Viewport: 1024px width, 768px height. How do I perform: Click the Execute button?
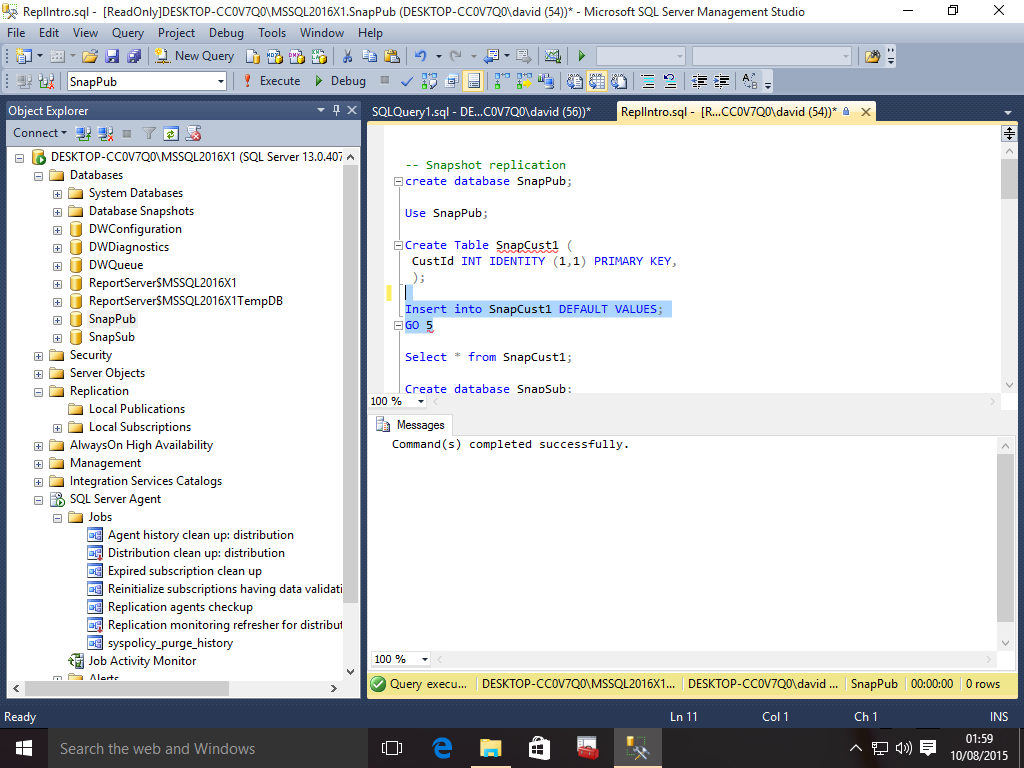click(x=271, y=81)
